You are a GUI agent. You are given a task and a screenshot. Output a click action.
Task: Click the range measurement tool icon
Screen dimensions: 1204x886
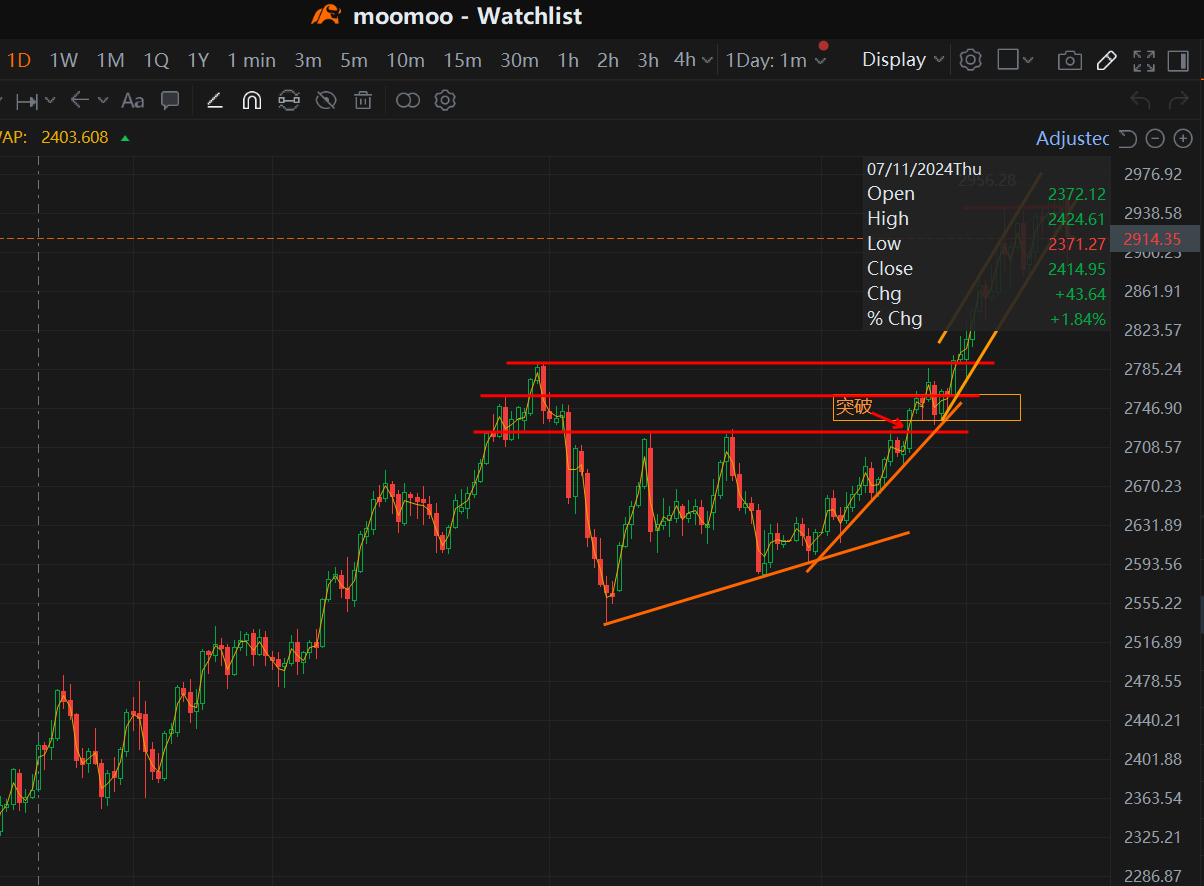point(27,101)
